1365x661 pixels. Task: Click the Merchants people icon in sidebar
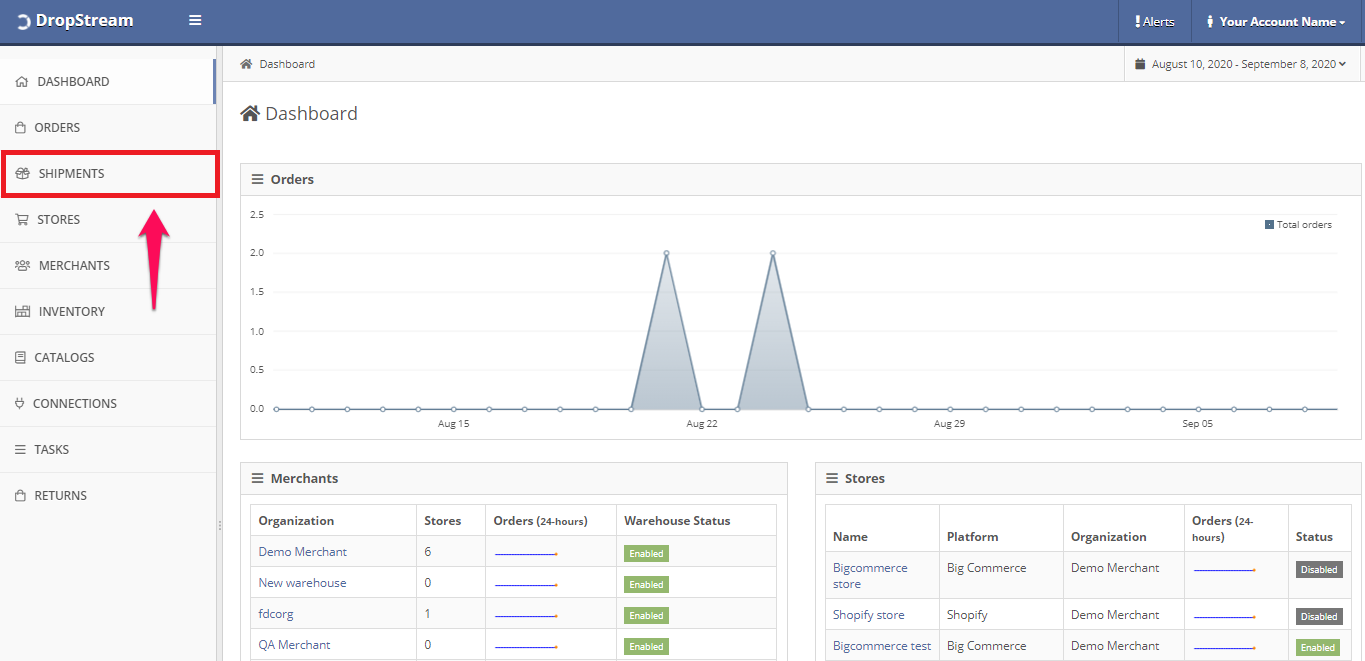tap(22, 266)
